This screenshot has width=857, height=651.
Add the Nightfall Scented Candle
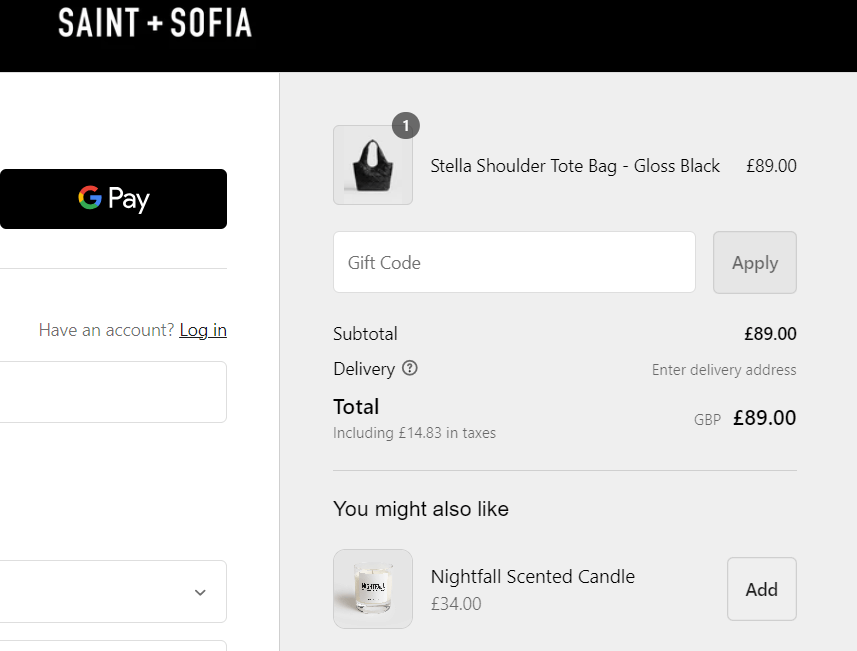761,589
